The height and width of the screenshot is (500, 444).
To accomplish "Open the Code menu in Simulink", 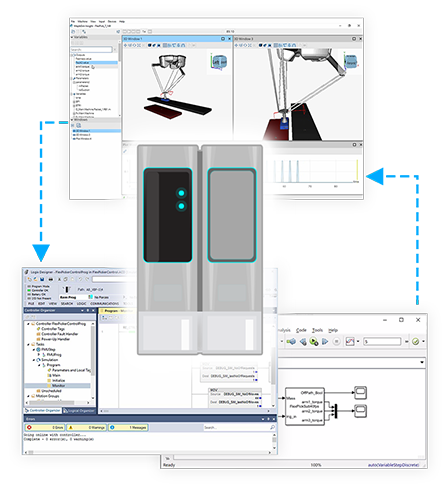I will [x=301, y=330].
